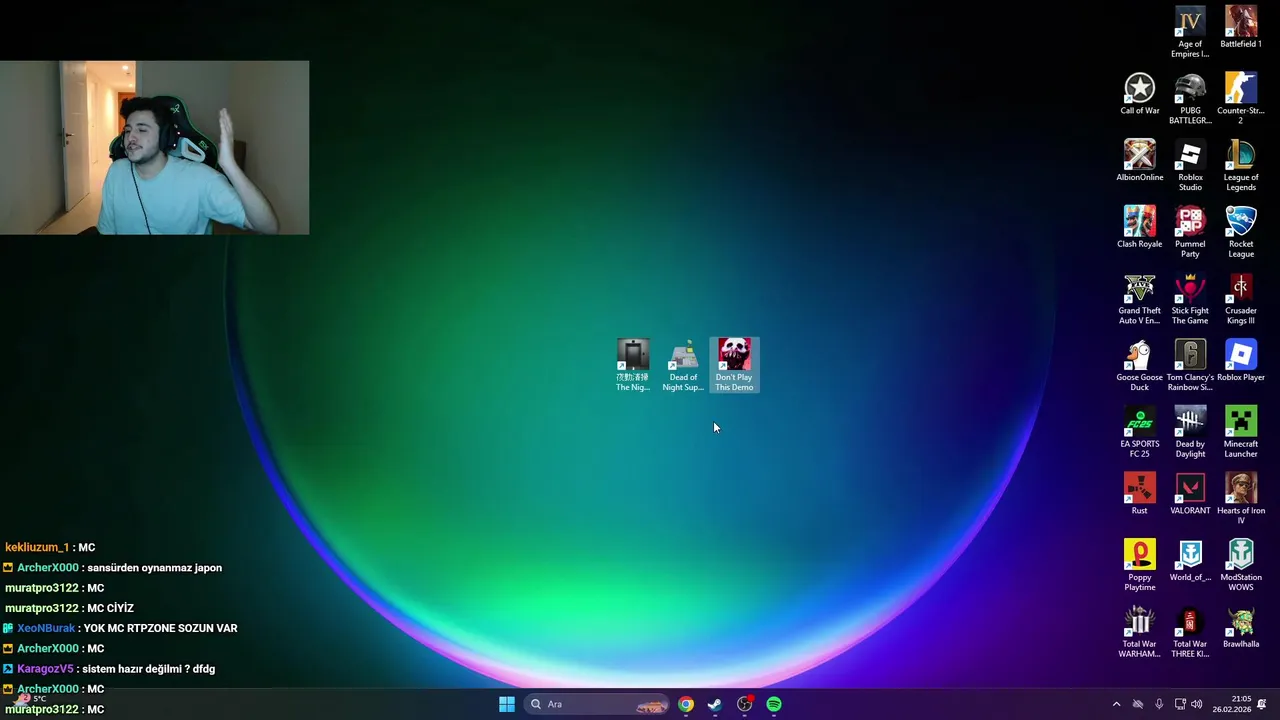
Task: Click the microphone tray icon
Action: tap(1159, 704)
